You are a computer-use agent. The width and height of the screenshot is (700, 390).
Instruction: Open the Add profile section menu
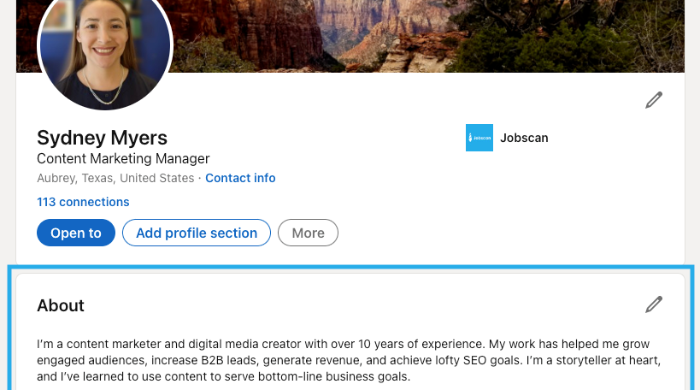coord(196,233)
